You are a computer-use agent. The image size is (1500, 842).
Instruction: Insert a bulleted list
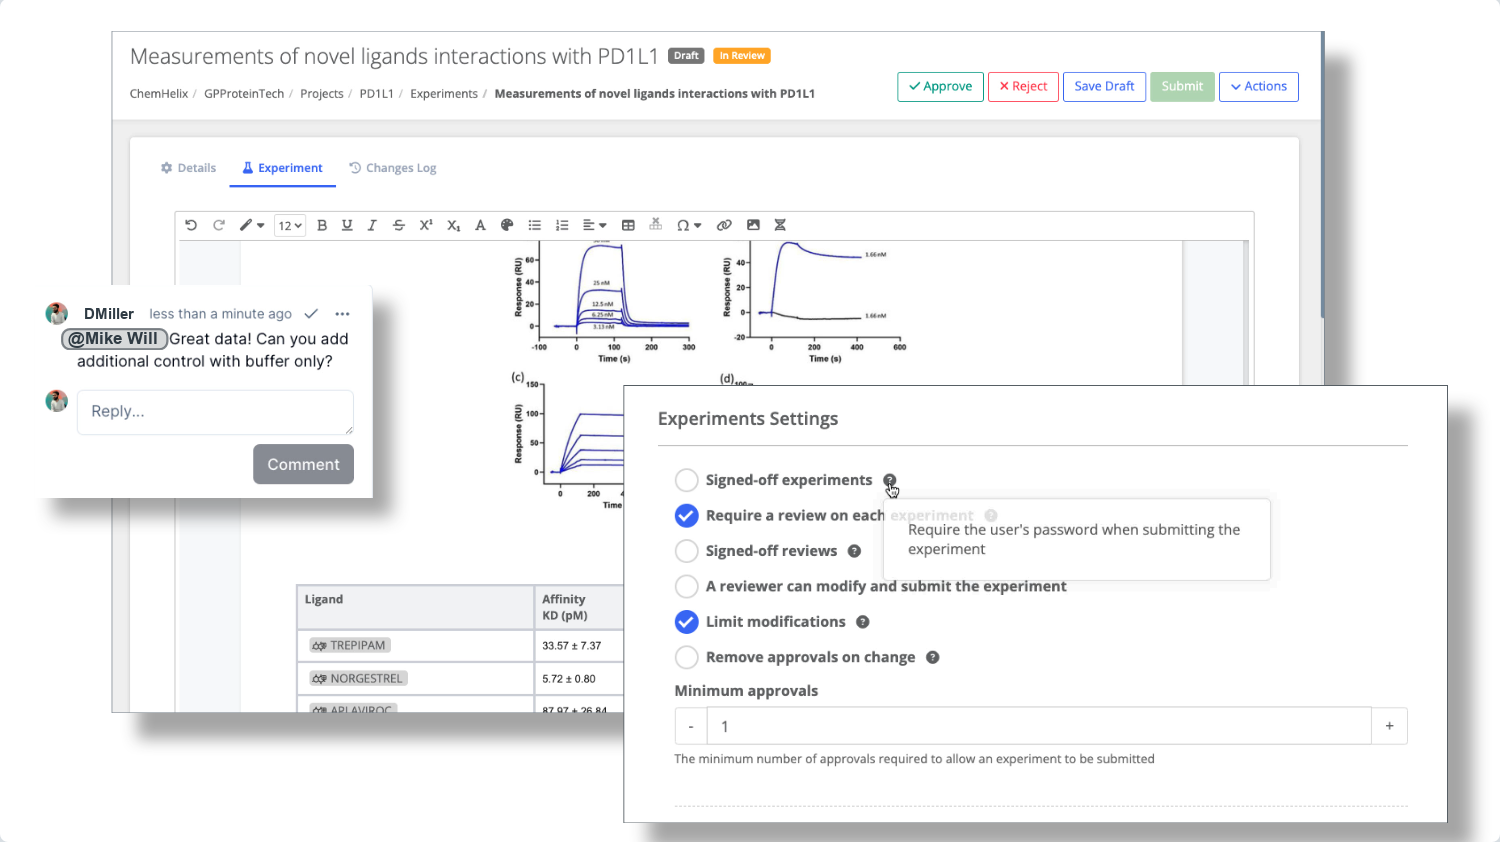coord(535,225)
